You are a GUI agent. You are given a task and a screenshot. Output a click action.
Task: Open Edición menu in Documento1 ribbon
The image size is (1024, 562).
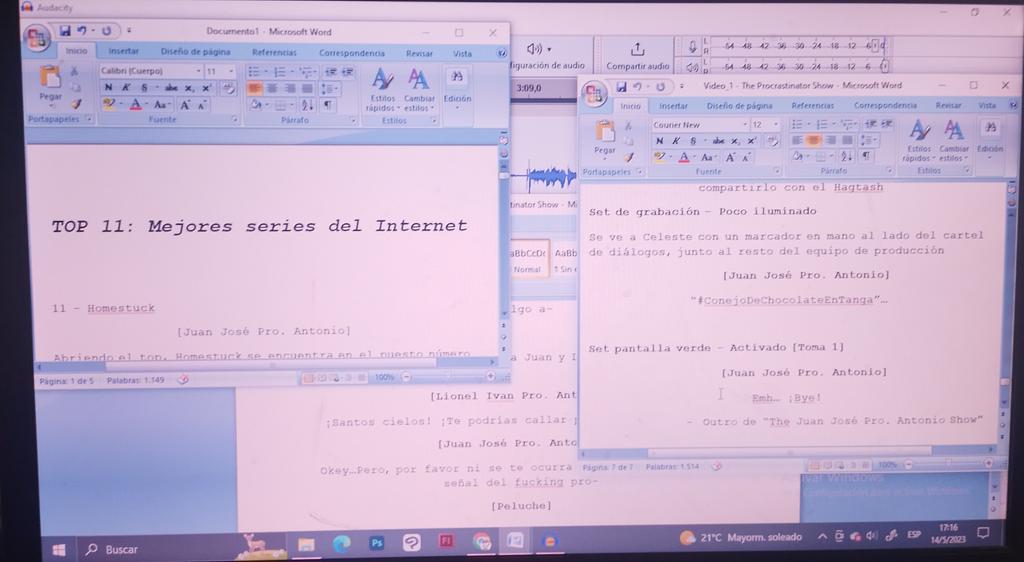point(457,89)
